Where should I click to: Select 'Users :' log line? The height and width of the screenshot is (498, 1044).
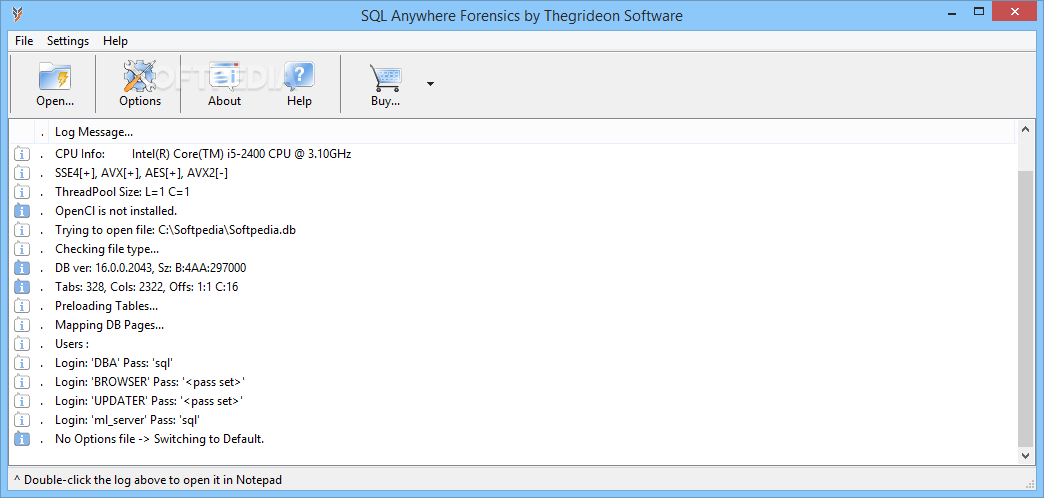72,344
